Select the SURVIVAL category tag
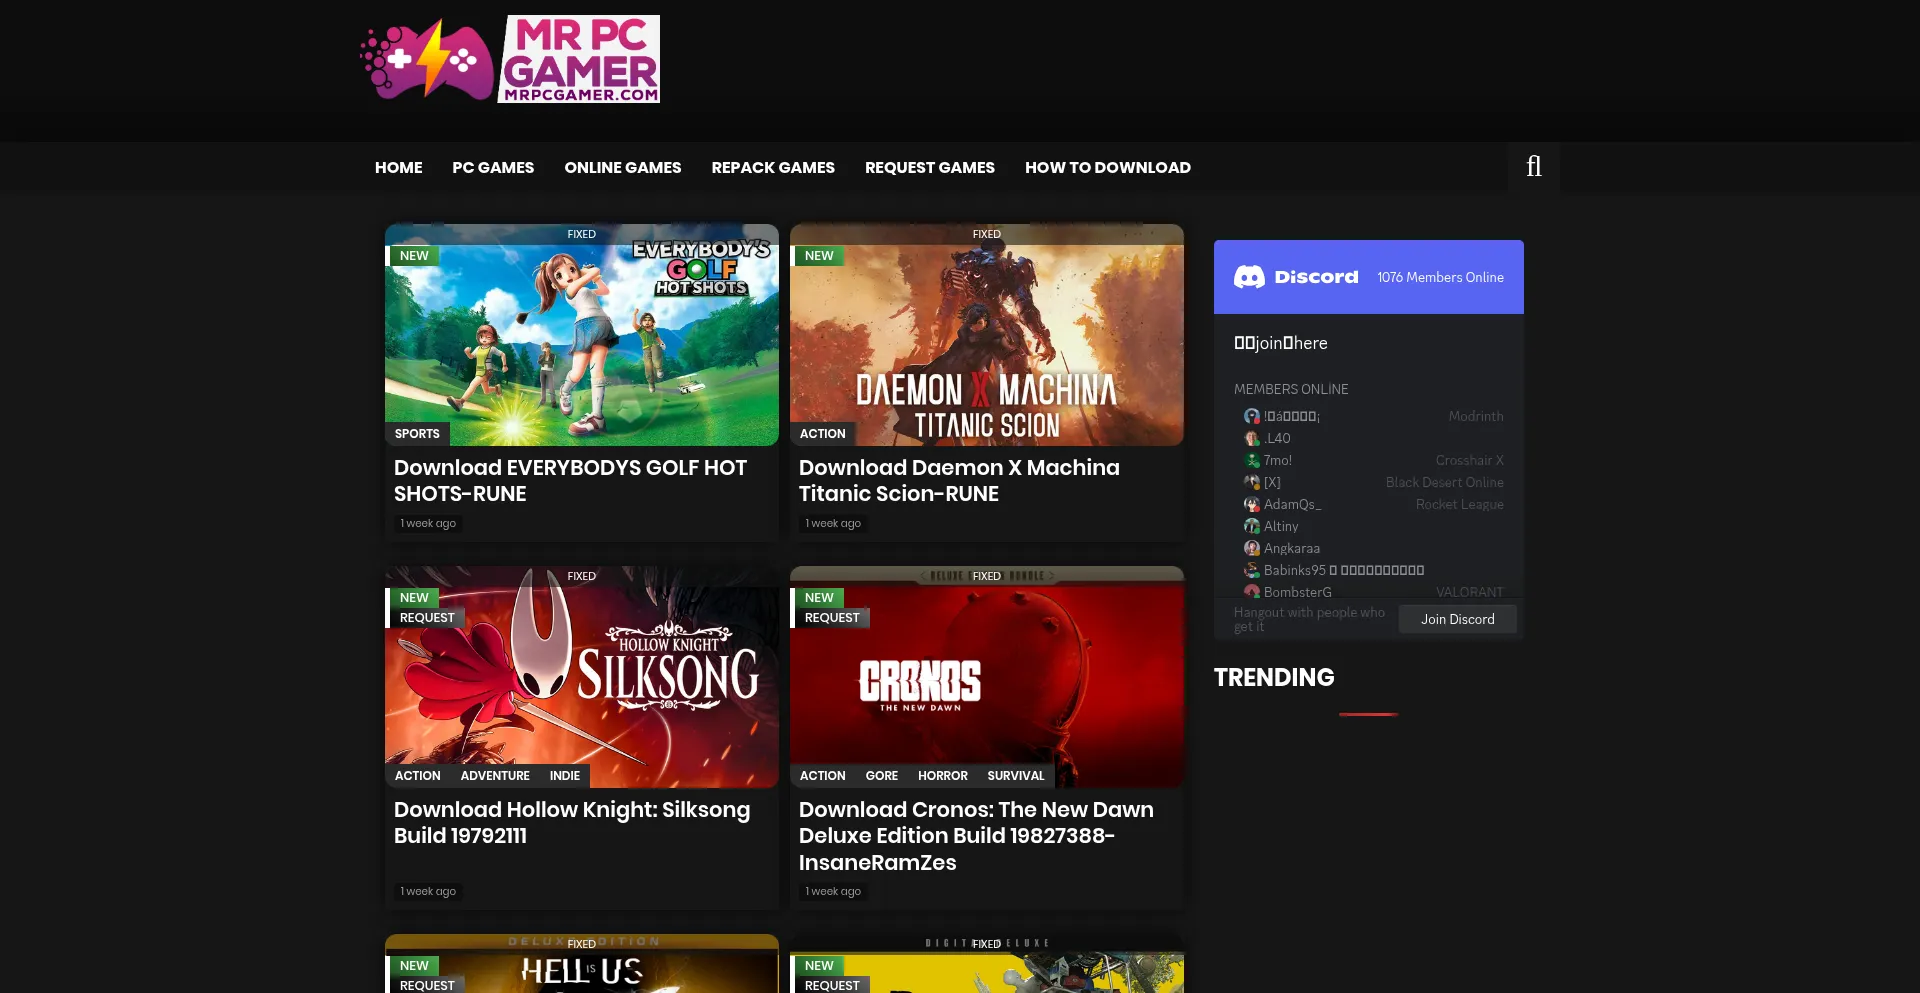Screen dimensions: 1920x993 1016,776
